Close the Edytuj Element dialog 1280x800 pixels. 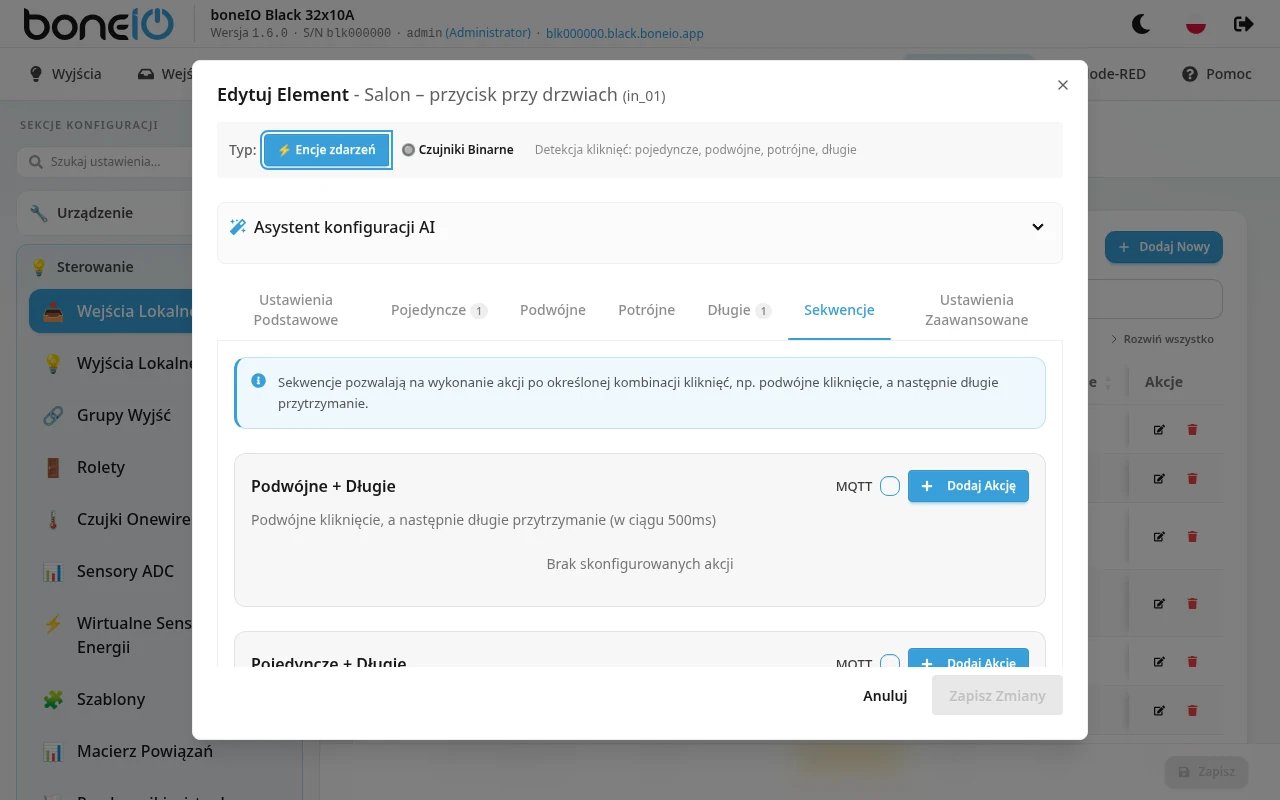1063,85
